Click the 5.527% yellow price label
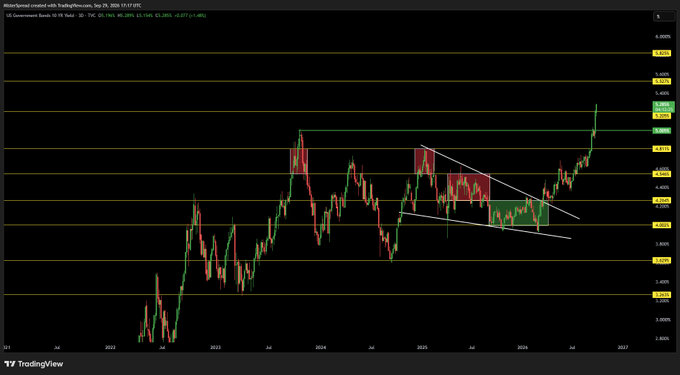The width and height of the screenshot is (680, 375). [661, 81]
